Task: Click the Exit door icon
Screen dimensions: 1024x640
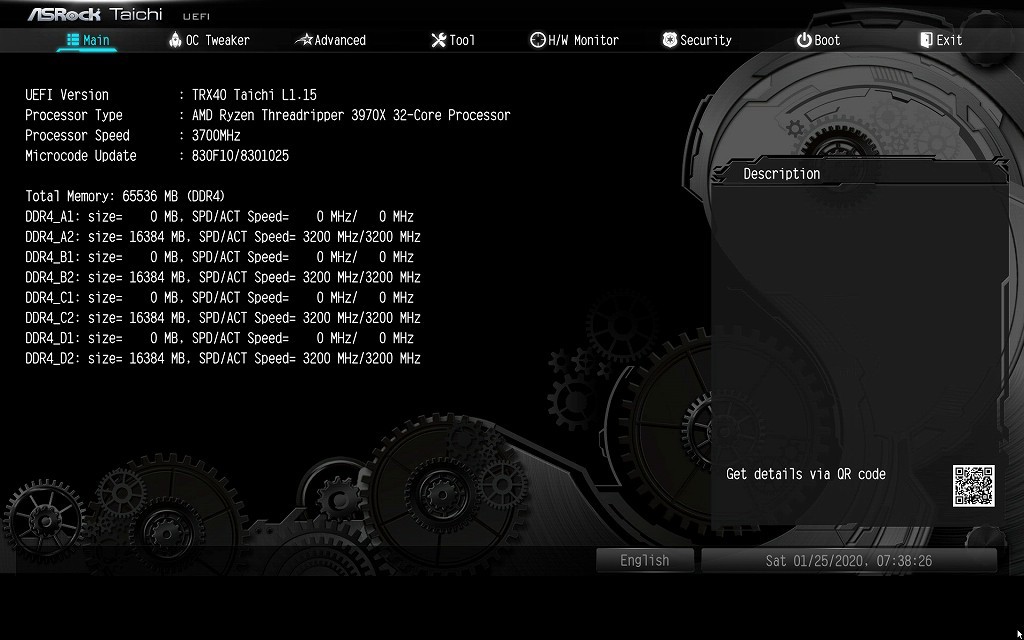Action: point(926,40)
